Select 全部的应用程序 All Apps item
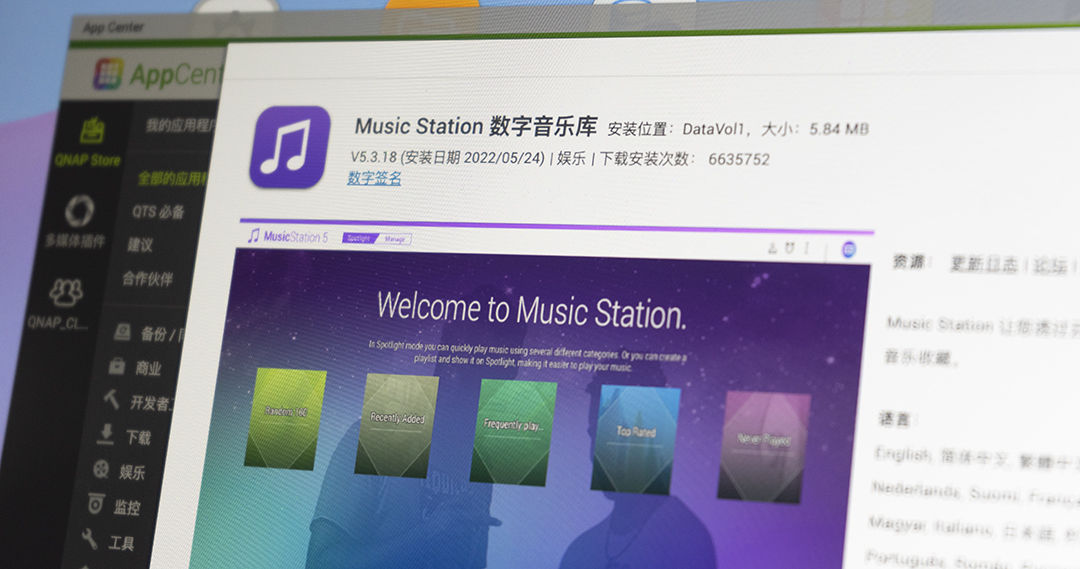Viewport: 1080px width, 569px height. pyautogui.click(x=173, y=178)
